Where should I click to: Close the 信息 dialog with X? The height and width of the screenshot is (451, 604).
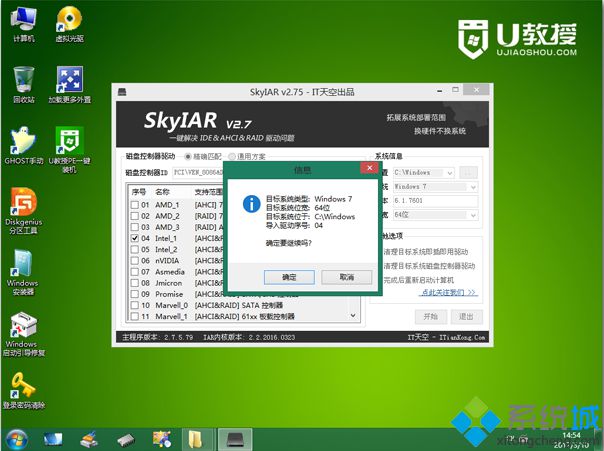[x=369, y=168]
